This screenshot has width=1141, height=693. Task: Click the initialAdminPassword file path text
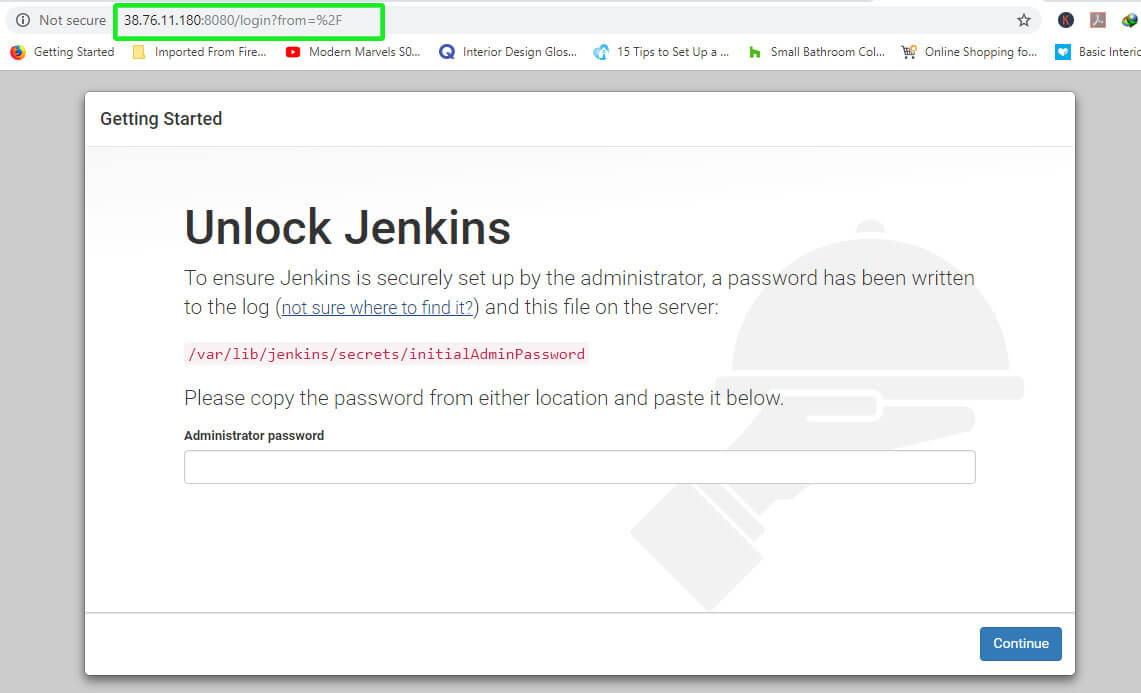(x=386, y=354)
